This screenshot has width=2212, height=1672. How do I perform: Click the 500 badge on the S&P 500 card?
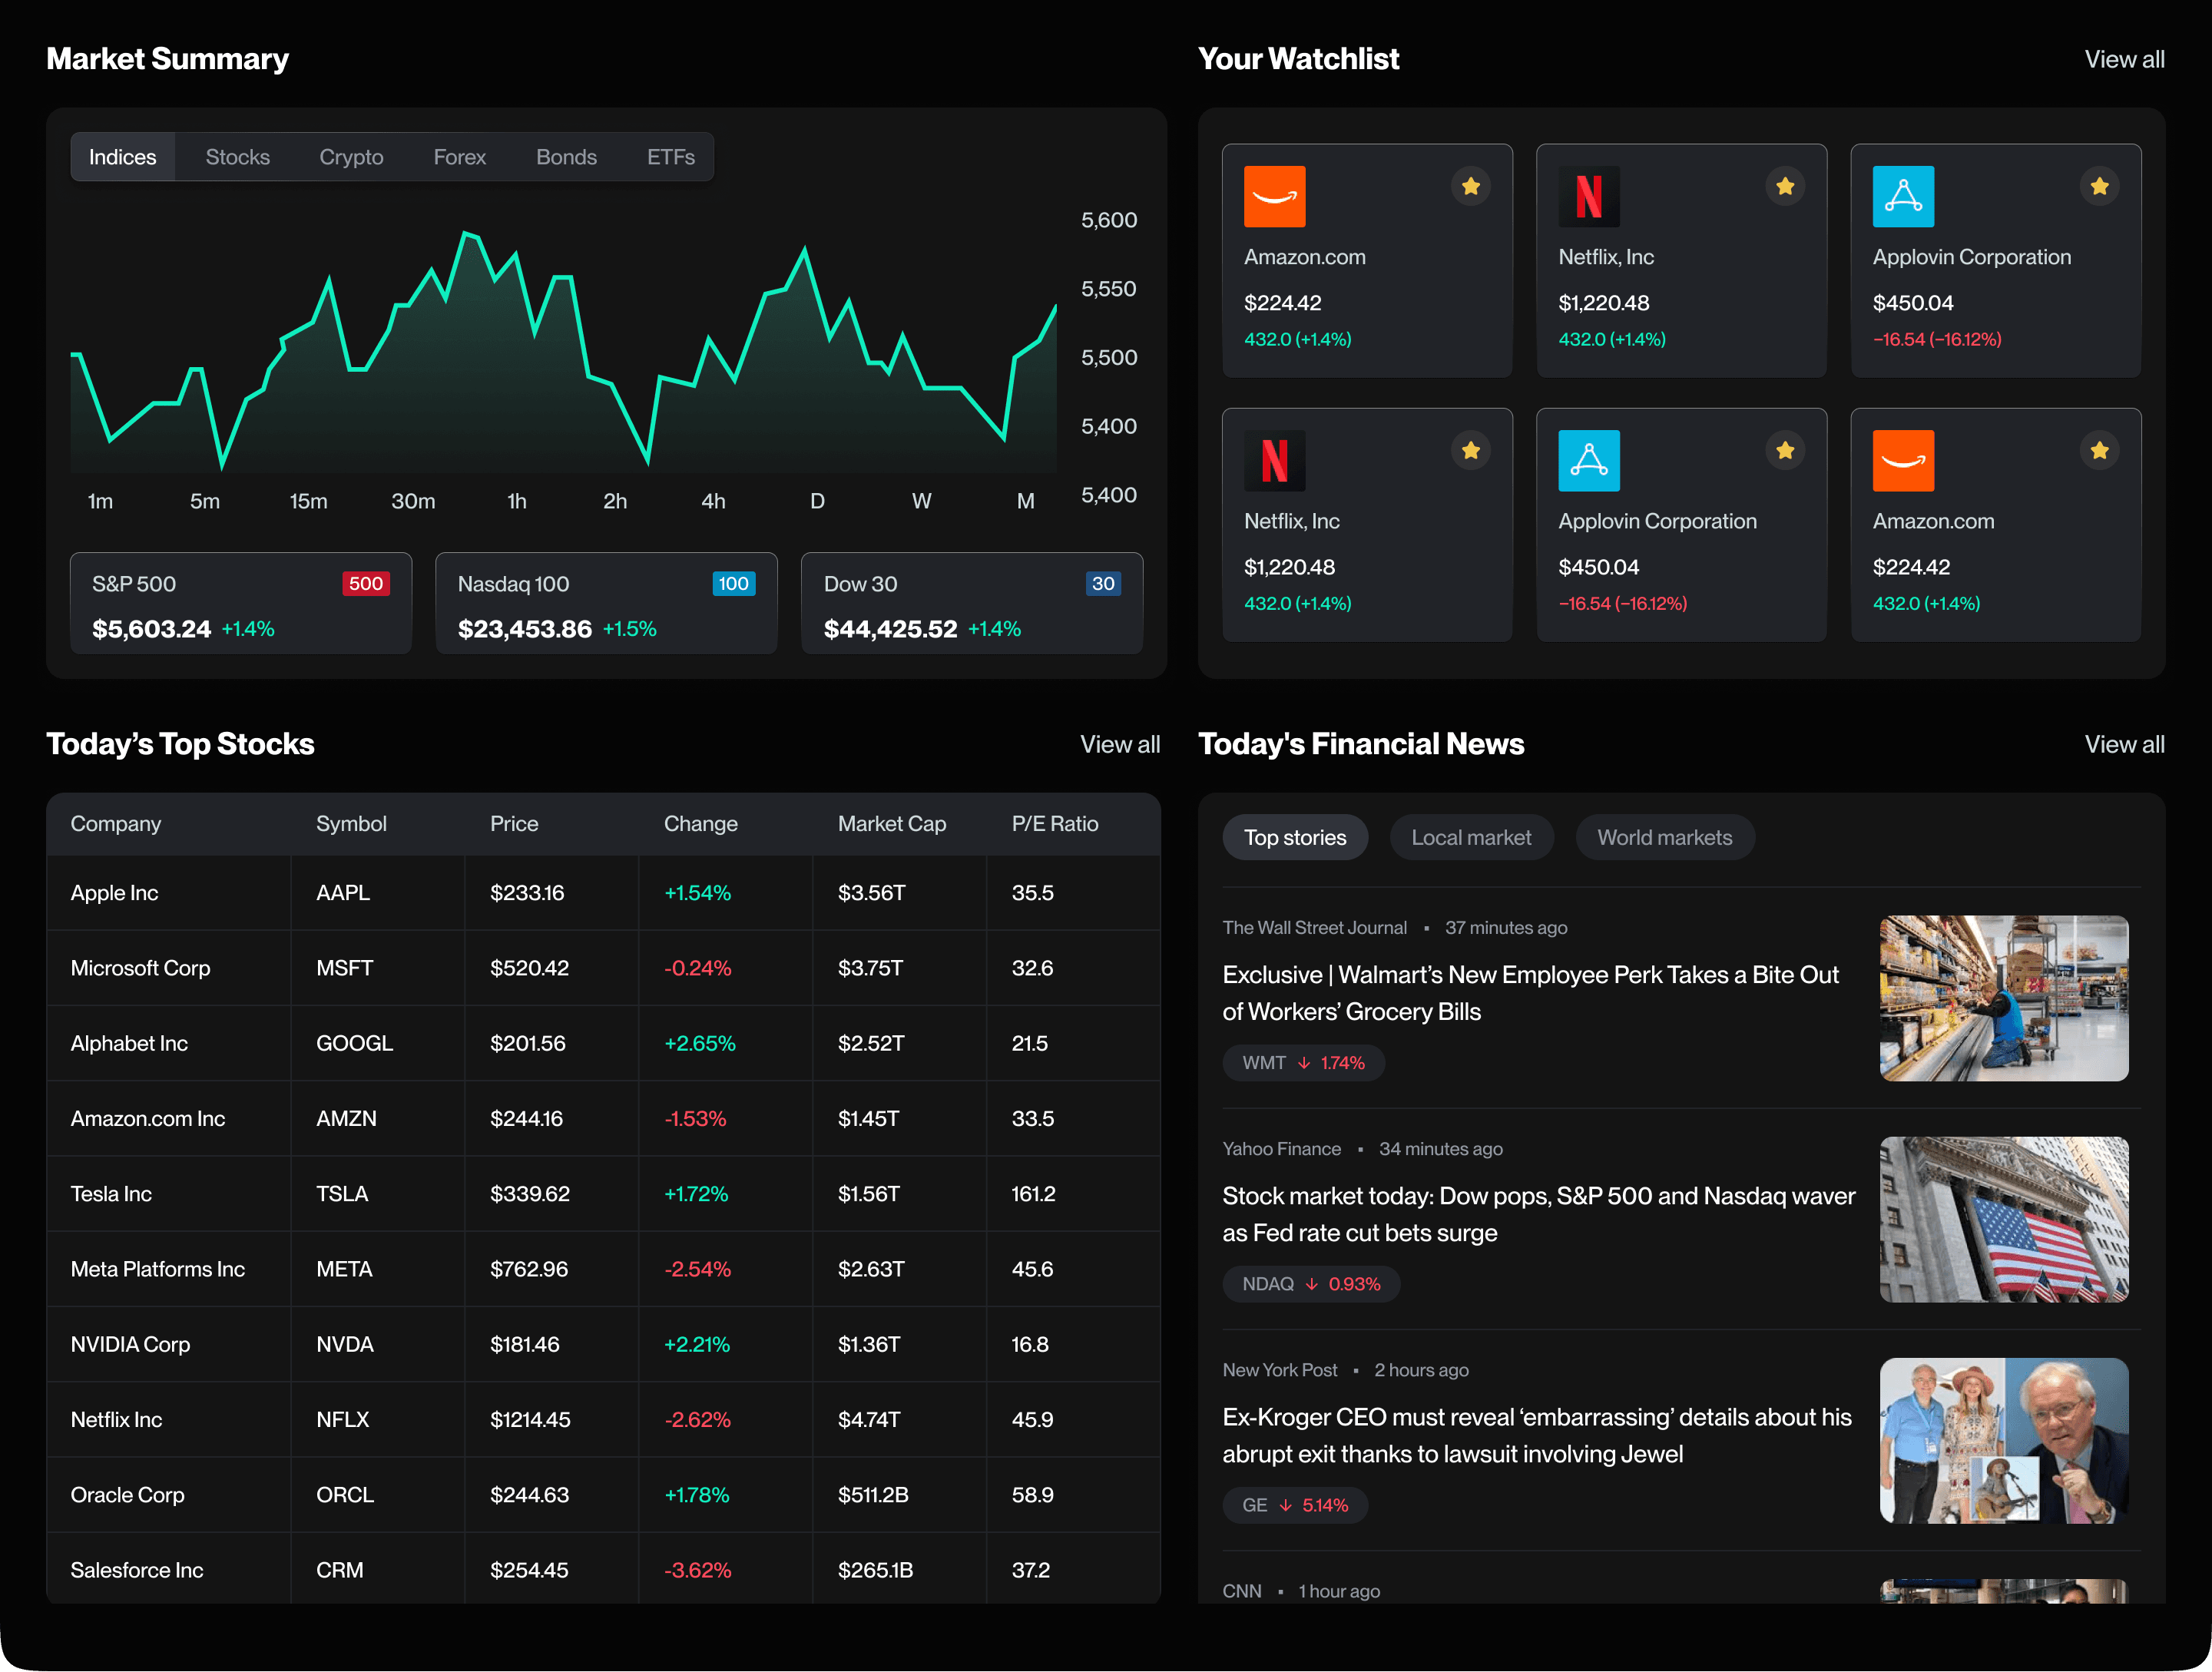pos(366,583)
